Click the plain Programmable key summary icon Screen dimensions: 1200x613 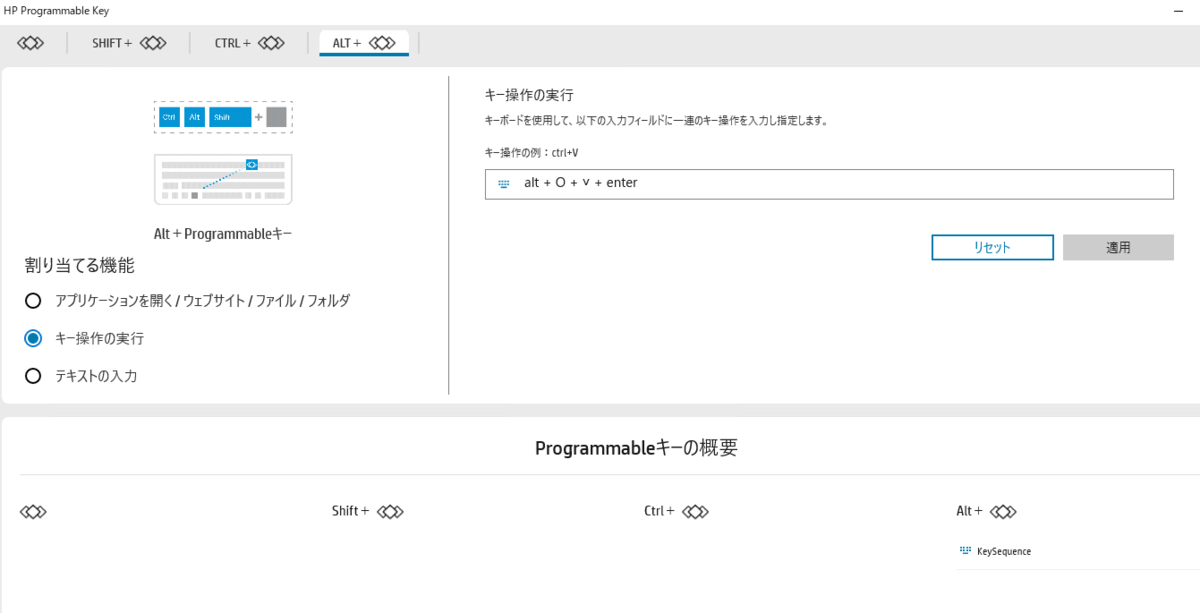33,511
